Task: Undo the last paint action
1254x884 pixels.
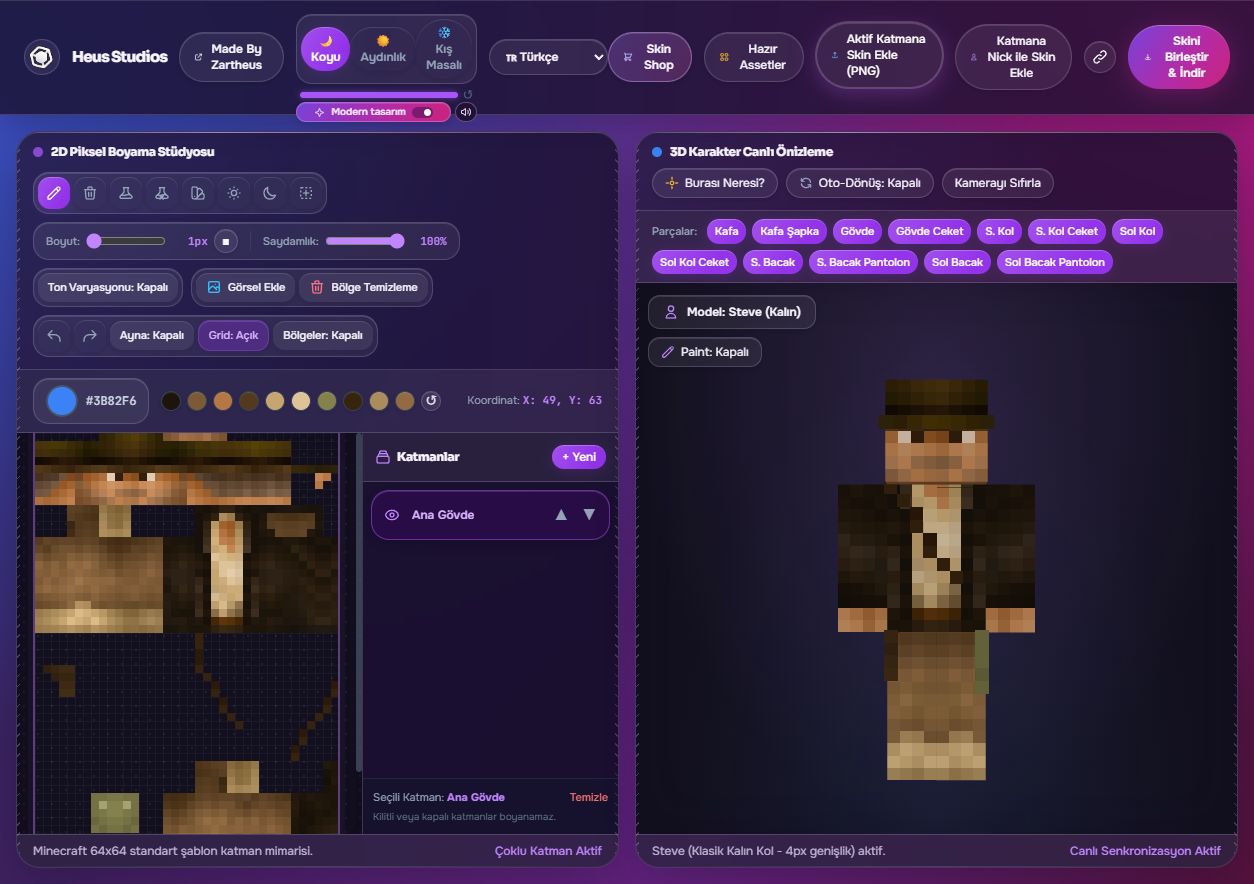Action: pos(54,336)
